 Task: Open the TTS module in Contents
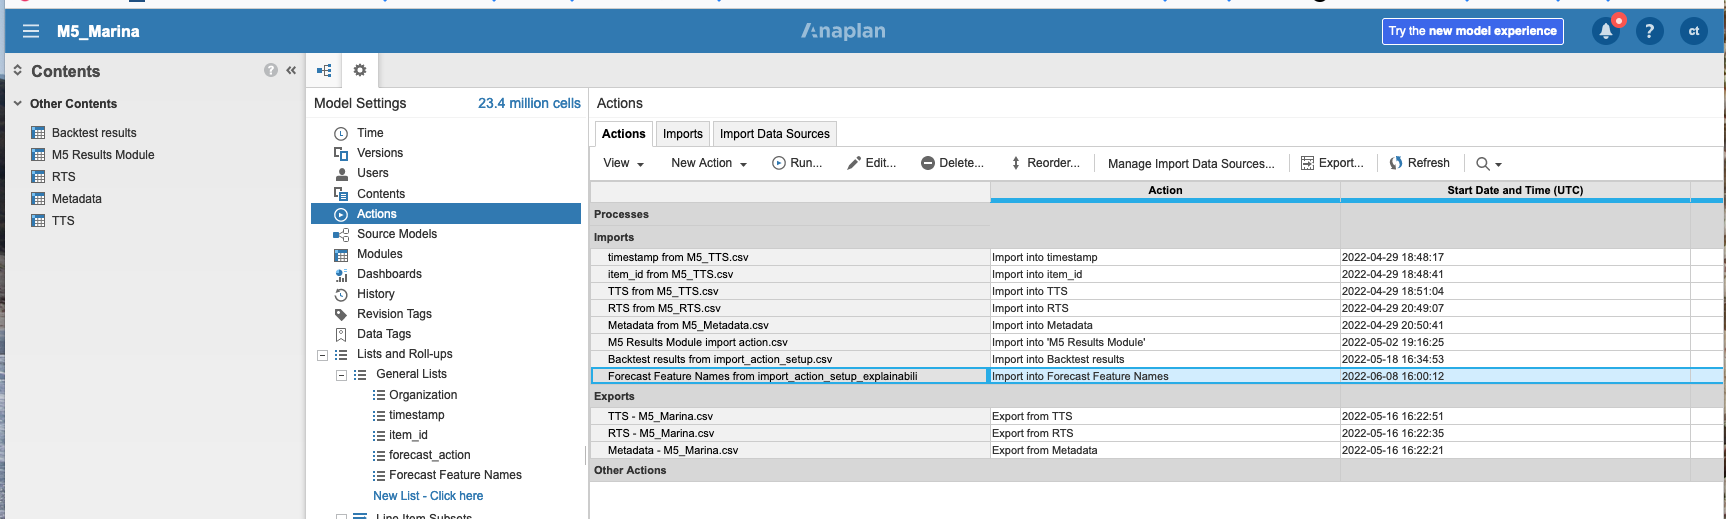point(54,220)
